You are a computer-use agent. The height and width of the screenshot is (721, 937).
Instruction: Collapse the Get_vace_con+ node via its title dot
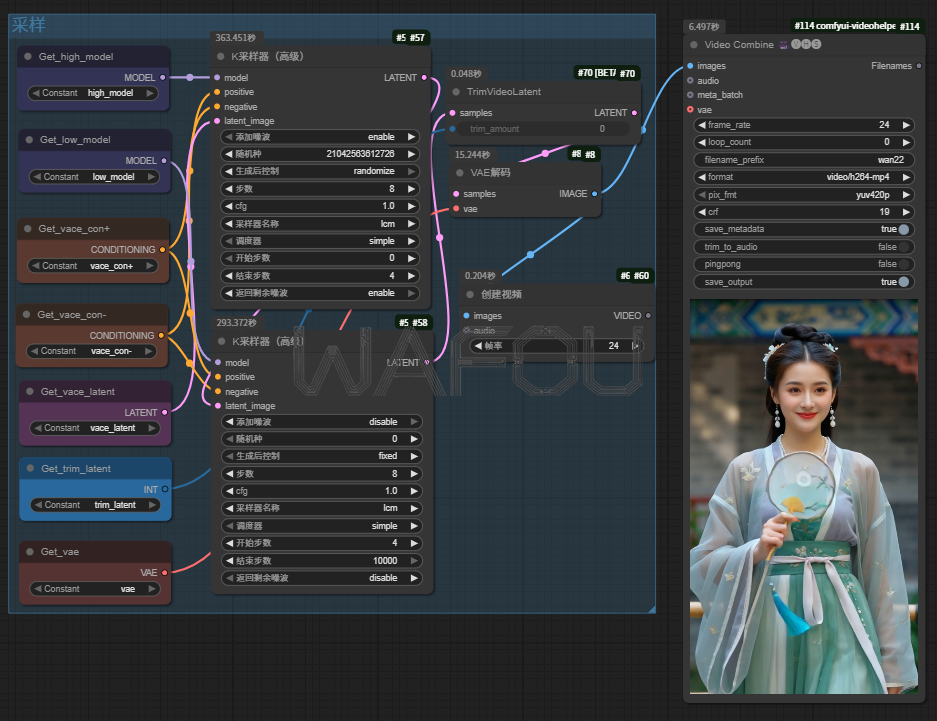pyautogui.click(x=27, y=229)
